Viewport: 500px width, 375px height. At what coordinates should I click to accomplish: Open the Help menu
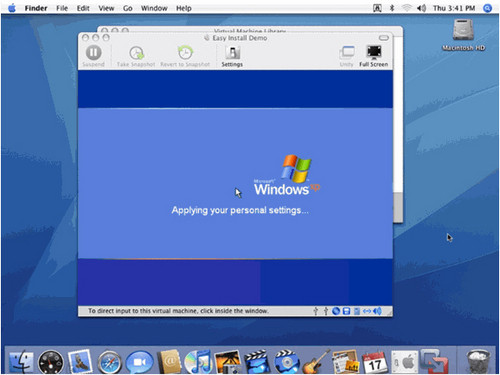tap(184, 8)
